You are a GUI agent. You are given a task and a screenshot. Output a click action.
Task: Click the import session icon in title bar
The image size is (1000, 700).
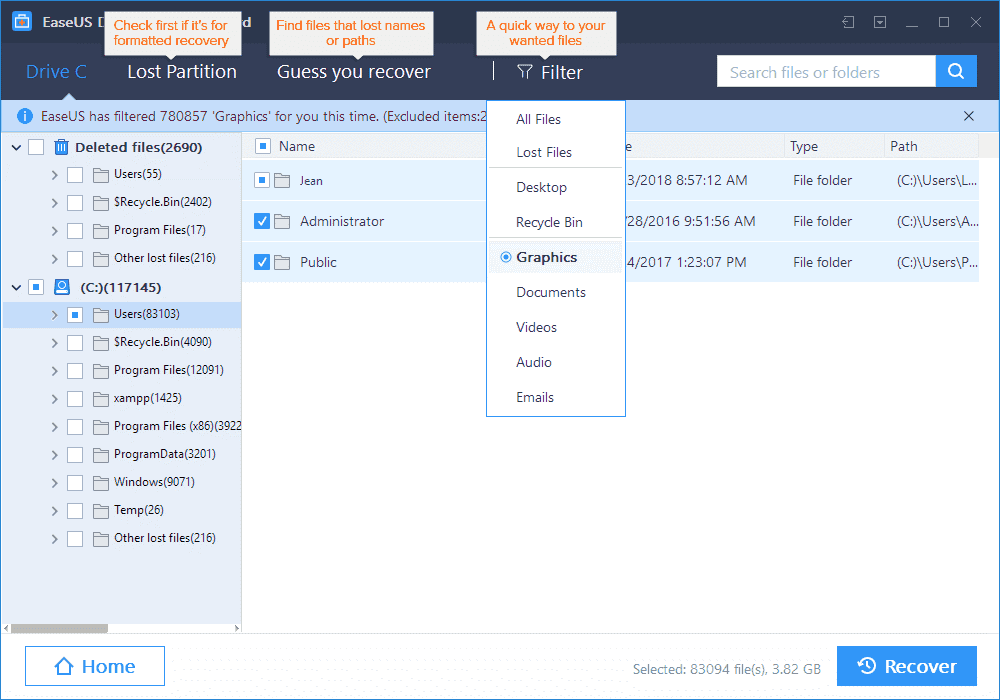coord(848,22)
